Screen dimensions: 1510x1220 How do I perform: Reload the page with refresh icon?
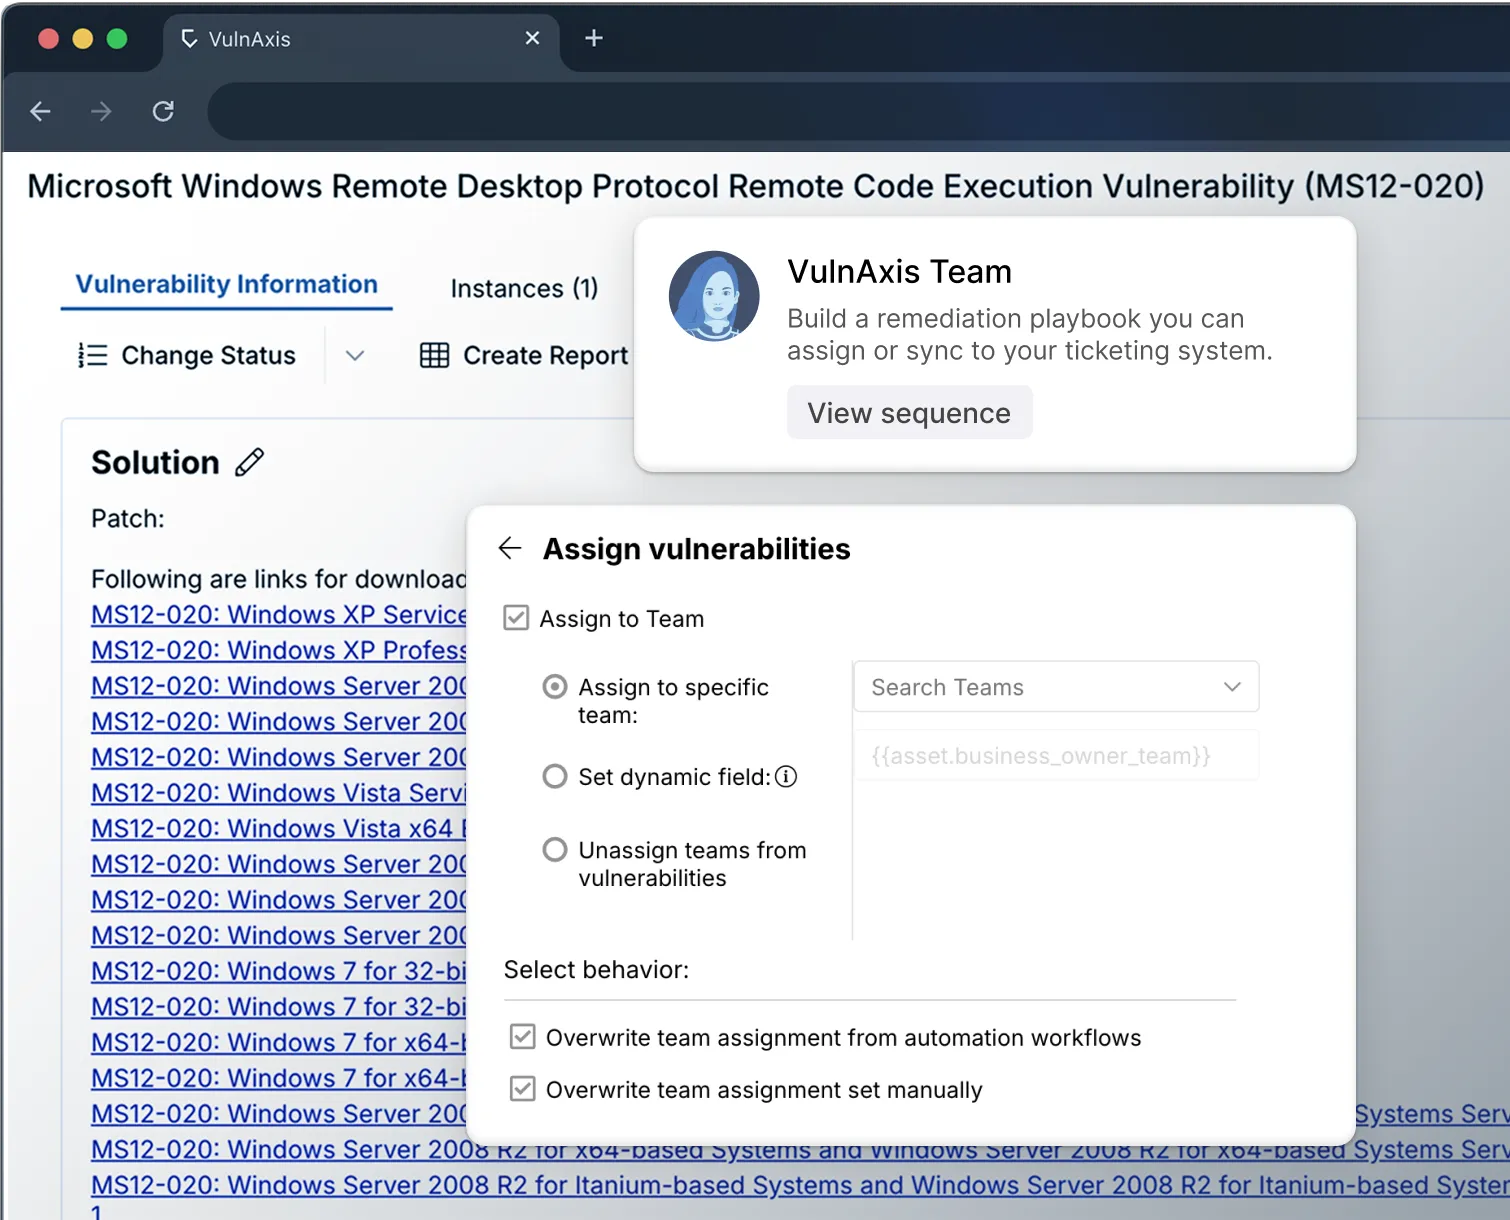pos(163,111)
